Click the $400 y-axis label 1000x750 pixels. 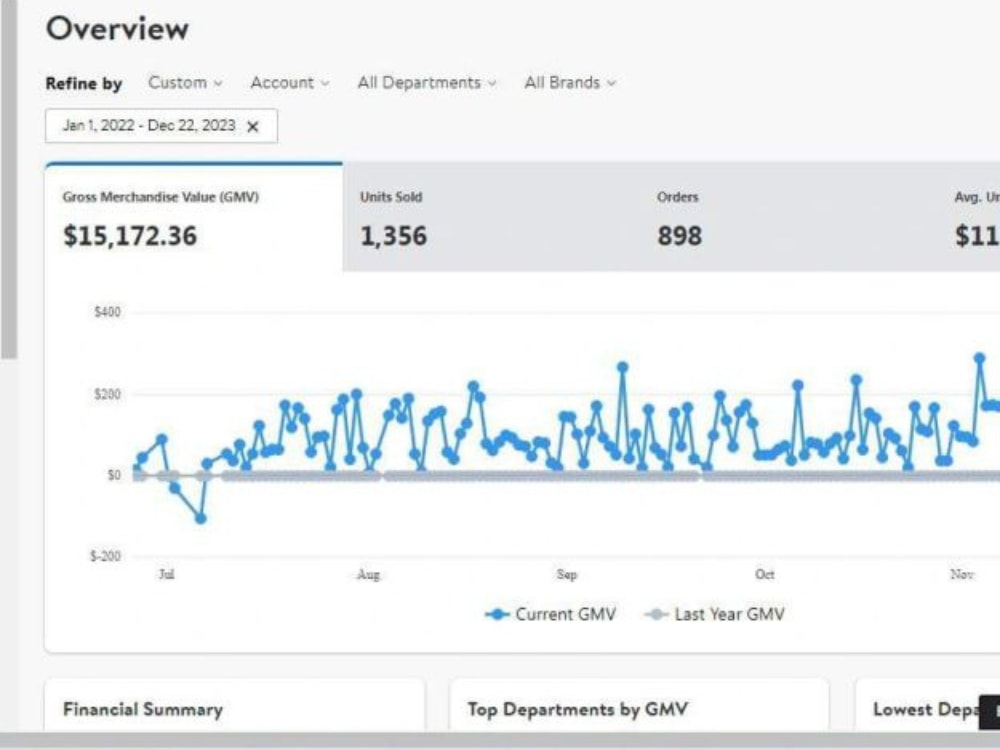(107, 312)
